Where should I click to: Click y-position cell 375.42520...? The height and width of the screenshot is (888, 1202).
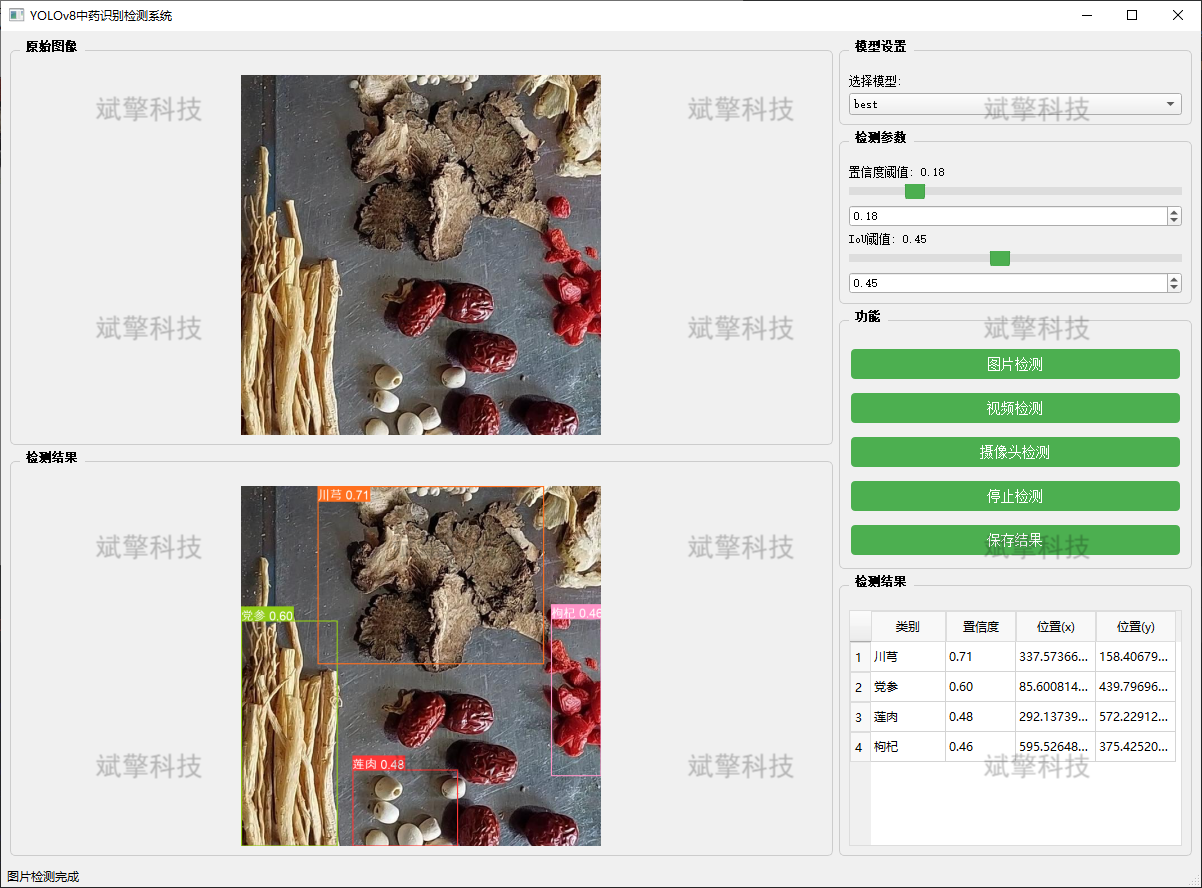1136,747
